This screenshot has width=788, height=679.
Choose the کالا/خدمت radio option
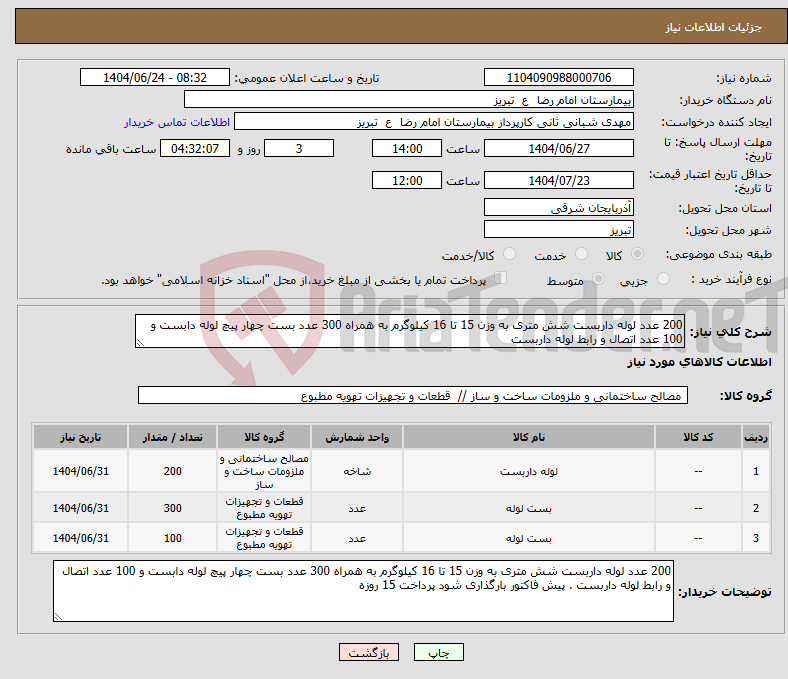coord(509,255)
